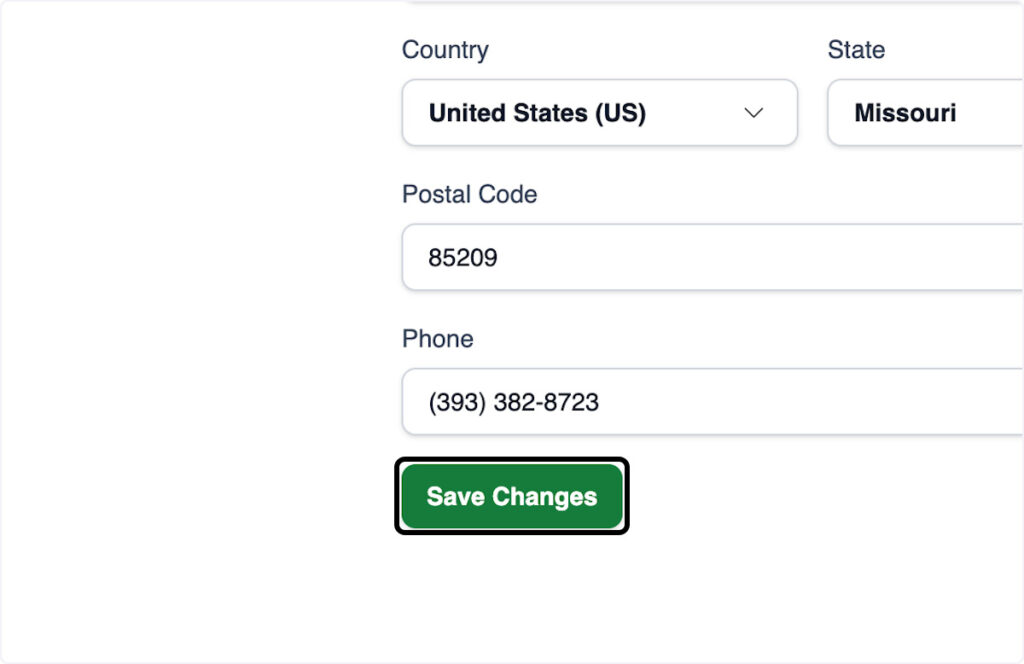1024x664 pixels.
Task: Place cursor in the (393) 382-8723 value
Action: pos(513,402)
